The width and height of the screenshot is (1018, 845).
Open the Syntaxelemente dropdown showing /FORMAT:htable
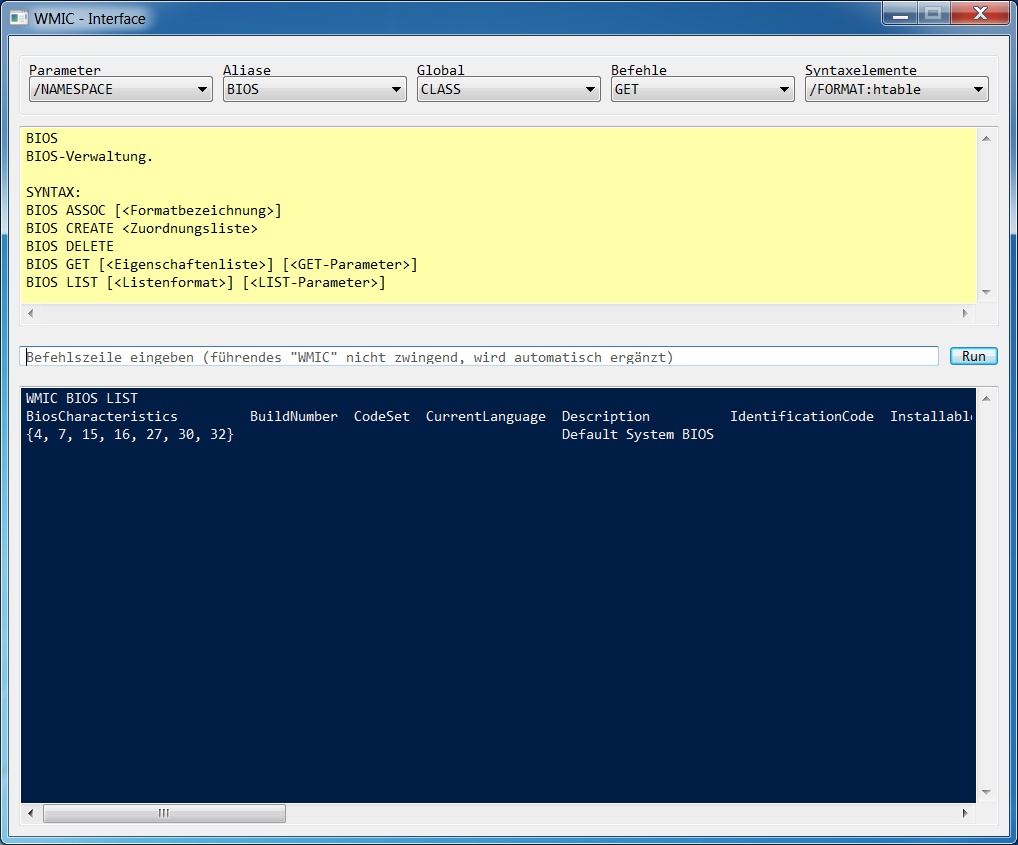click(x=896, y=90)
